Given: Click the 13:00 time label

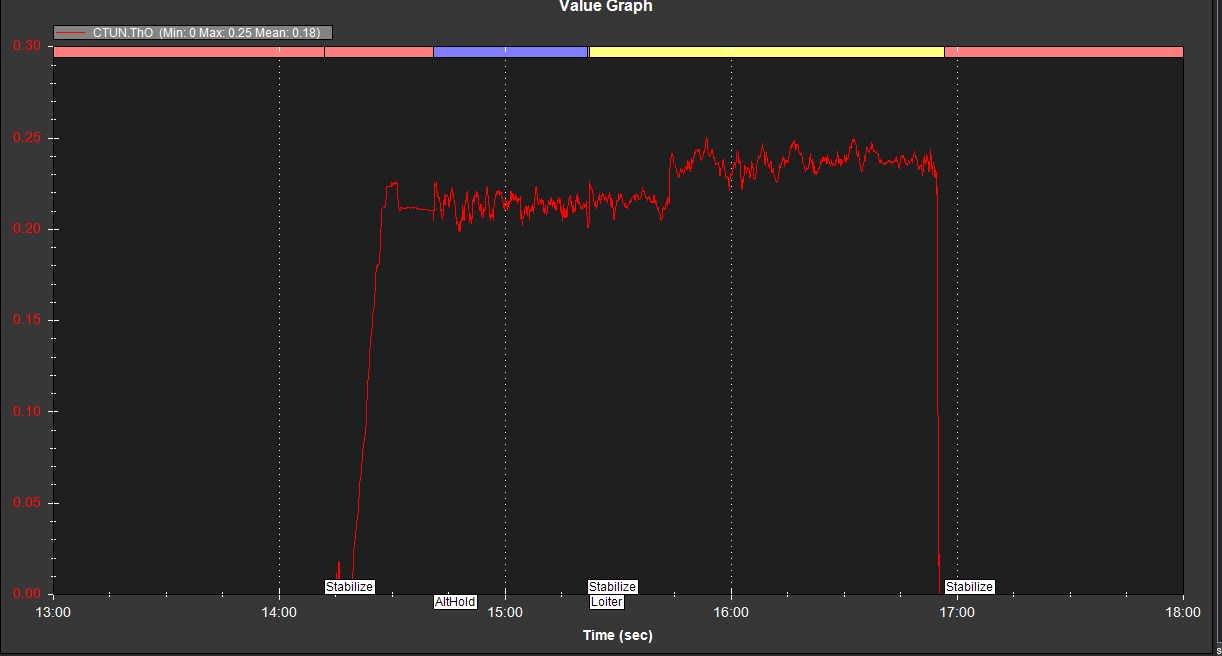Looking at the screenshot, I should pyautogui.click(x=55, y=612).
